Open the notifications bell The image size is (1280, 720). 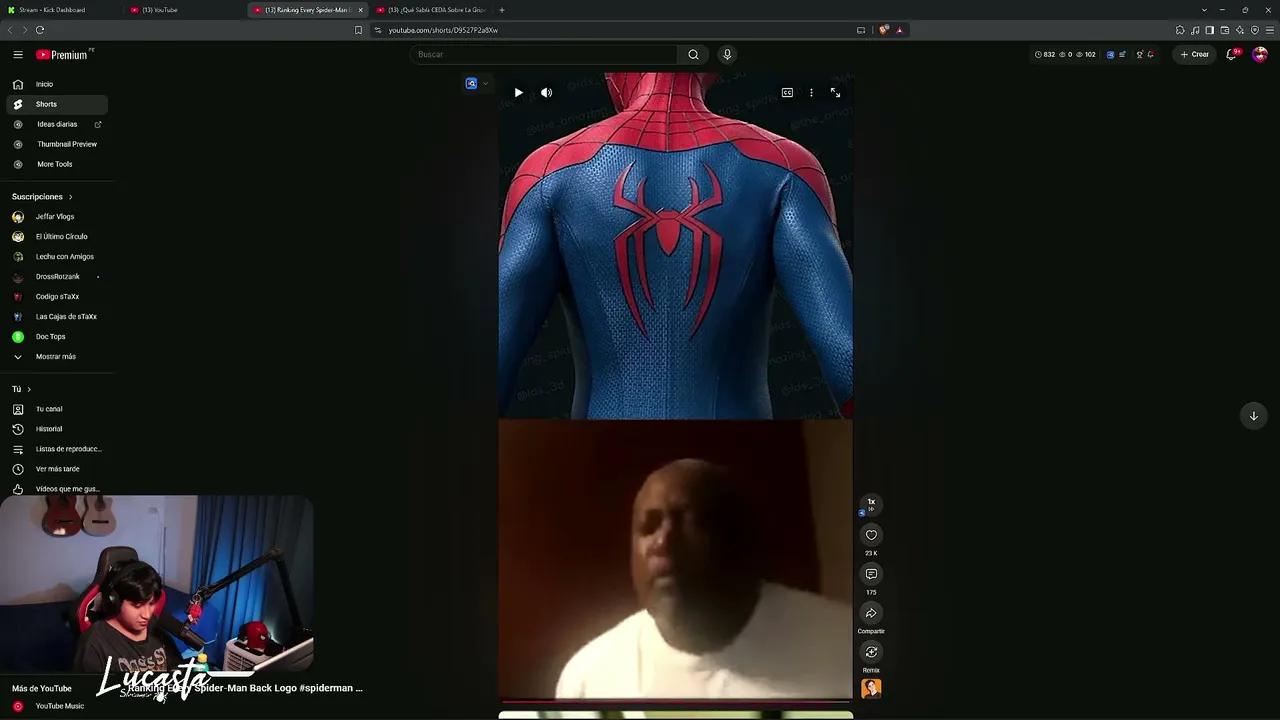coord(1232,55)
